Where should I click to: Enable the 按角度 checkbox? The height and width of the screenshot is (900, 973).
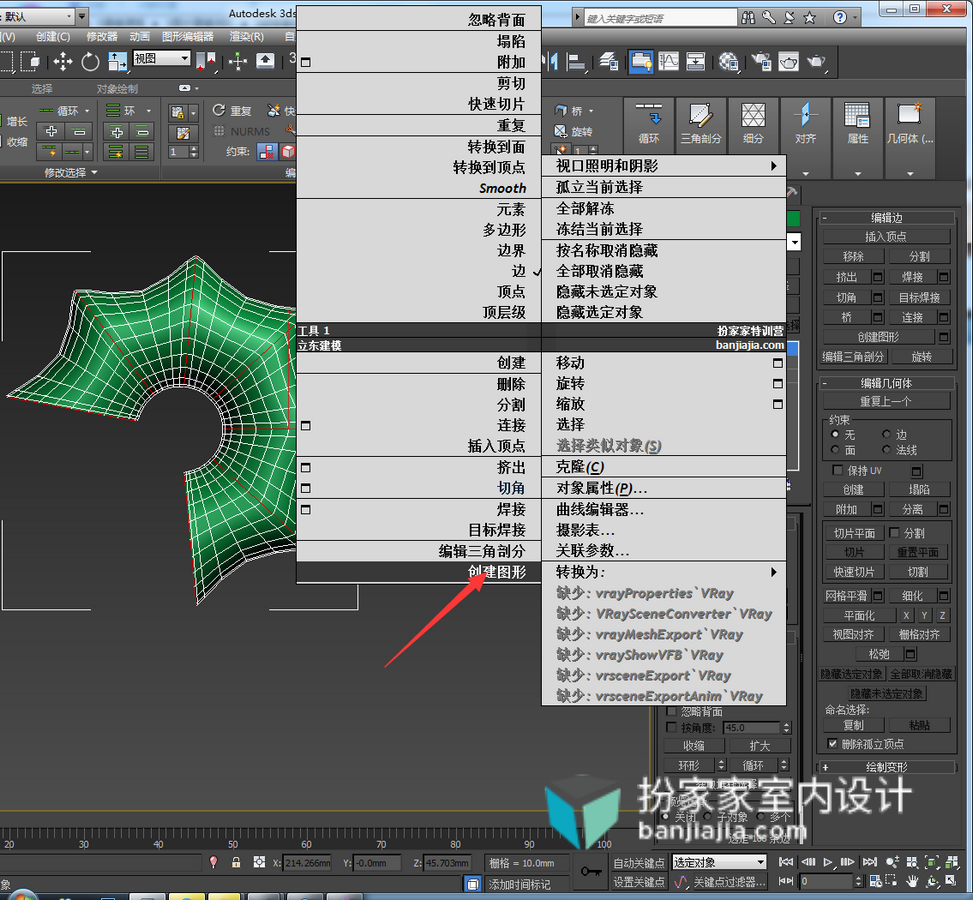tap(671, 727)
